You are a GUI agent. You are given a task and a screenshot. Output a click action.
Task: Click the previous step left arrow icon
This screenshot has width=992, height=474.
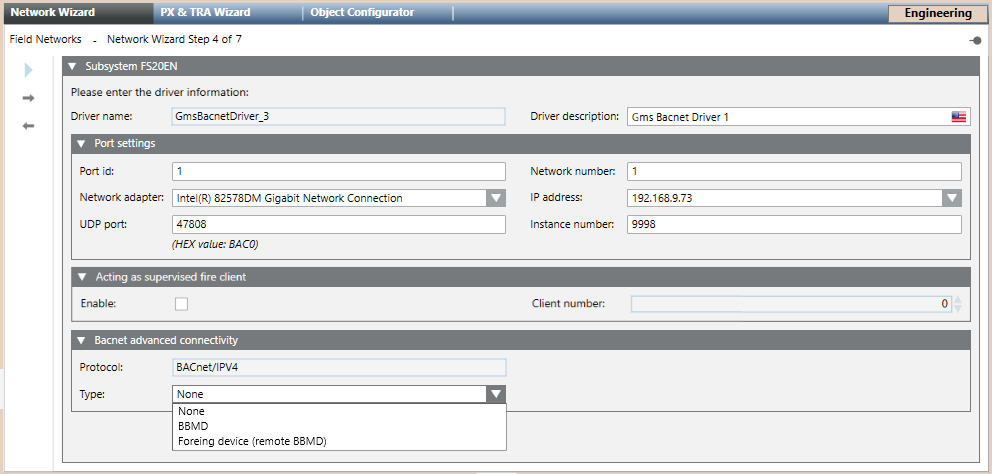tap(29, 125)
